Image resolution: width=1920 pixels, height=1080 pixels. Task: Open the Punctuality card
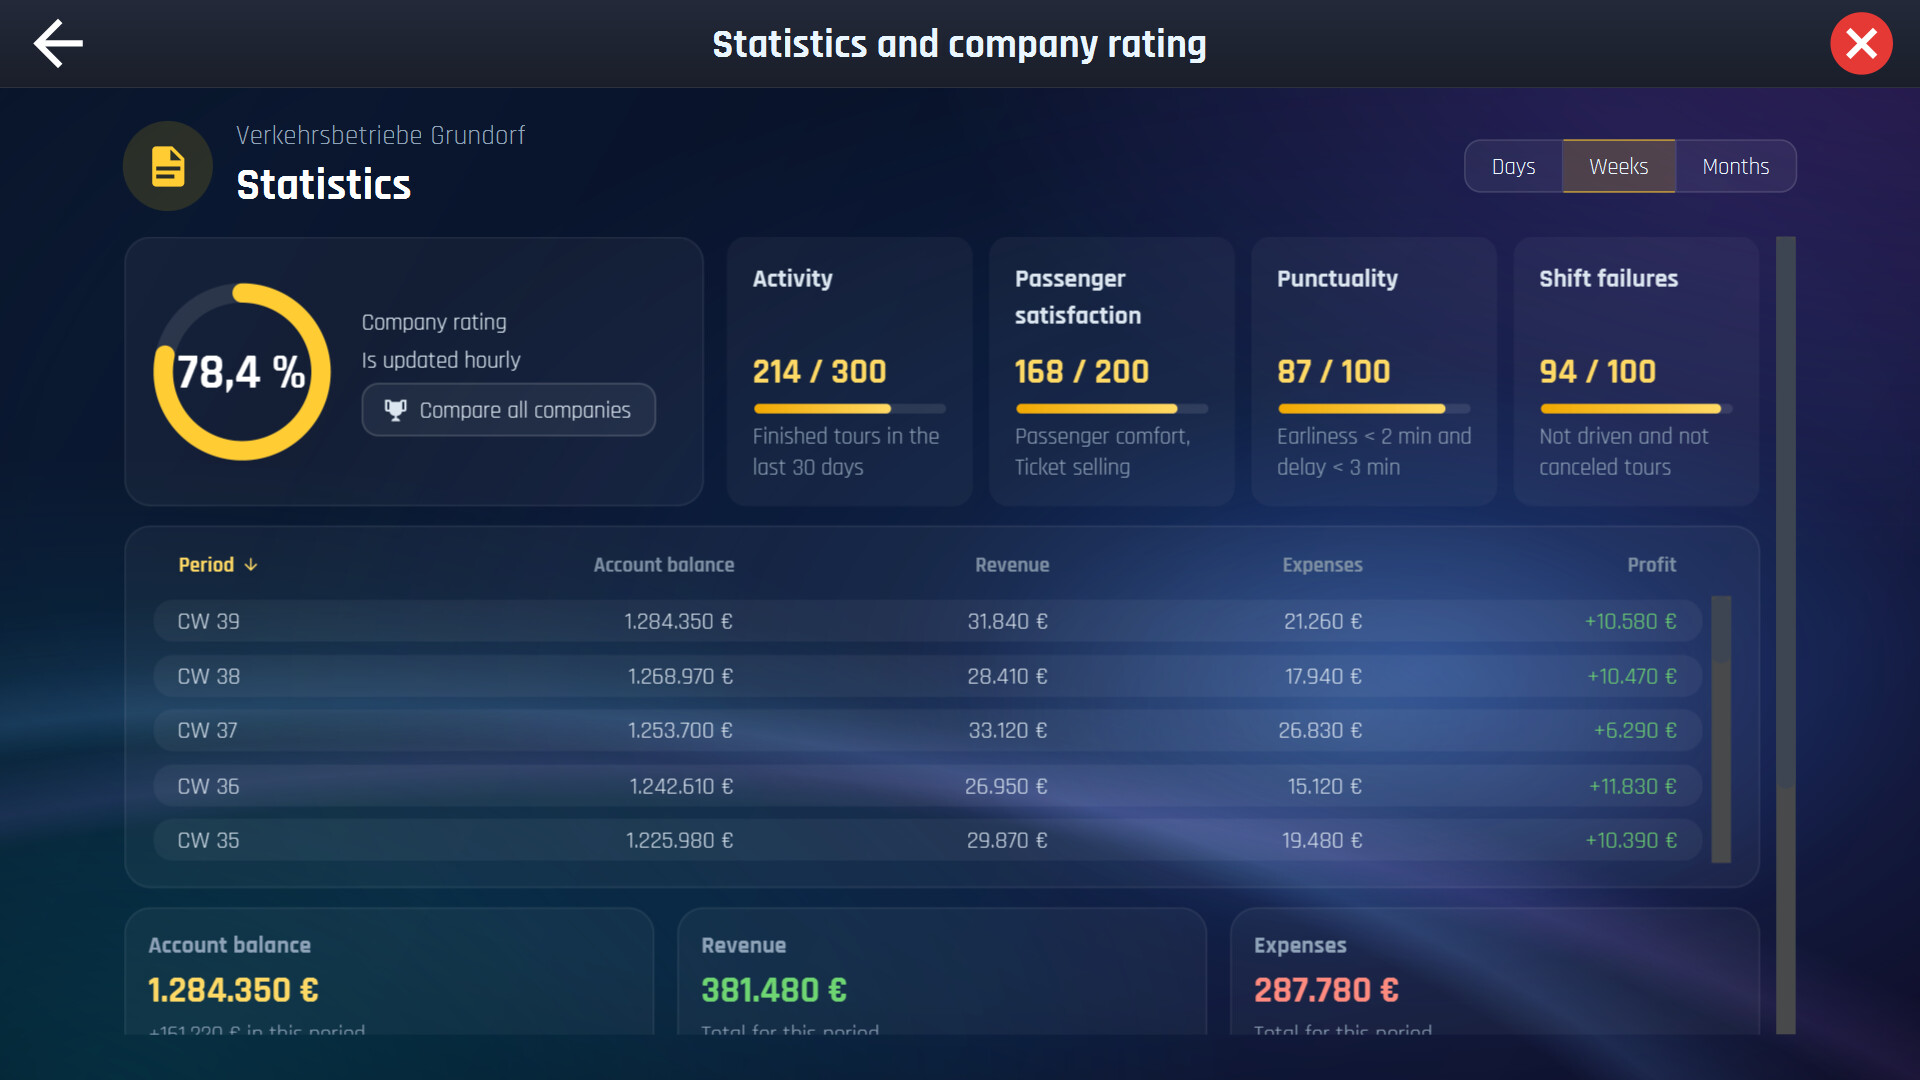pyautogui.click(x=1373, y=371)
